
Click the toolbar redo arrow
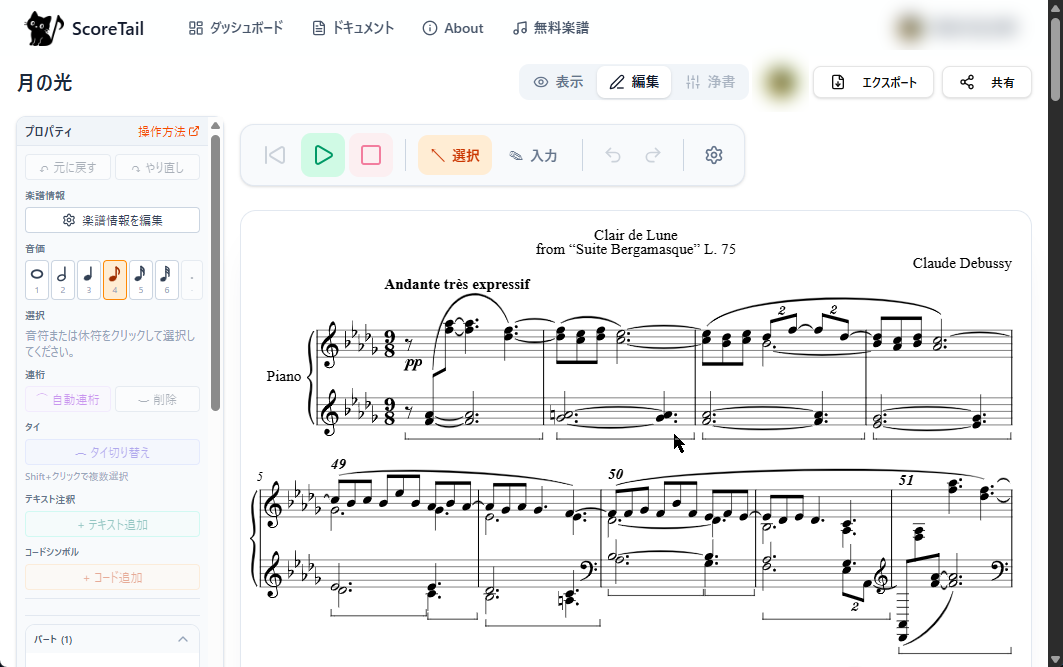pos(652,155)
